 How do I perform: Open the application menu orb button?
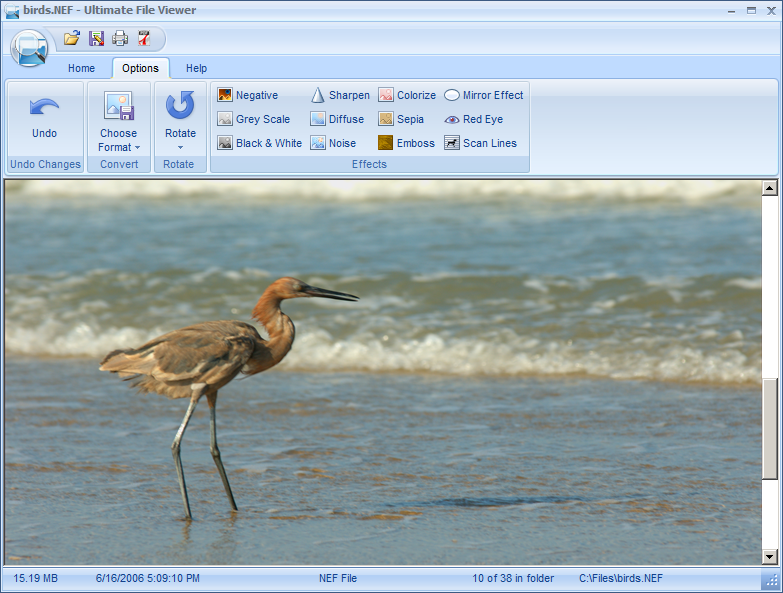[x=29, y=48]
